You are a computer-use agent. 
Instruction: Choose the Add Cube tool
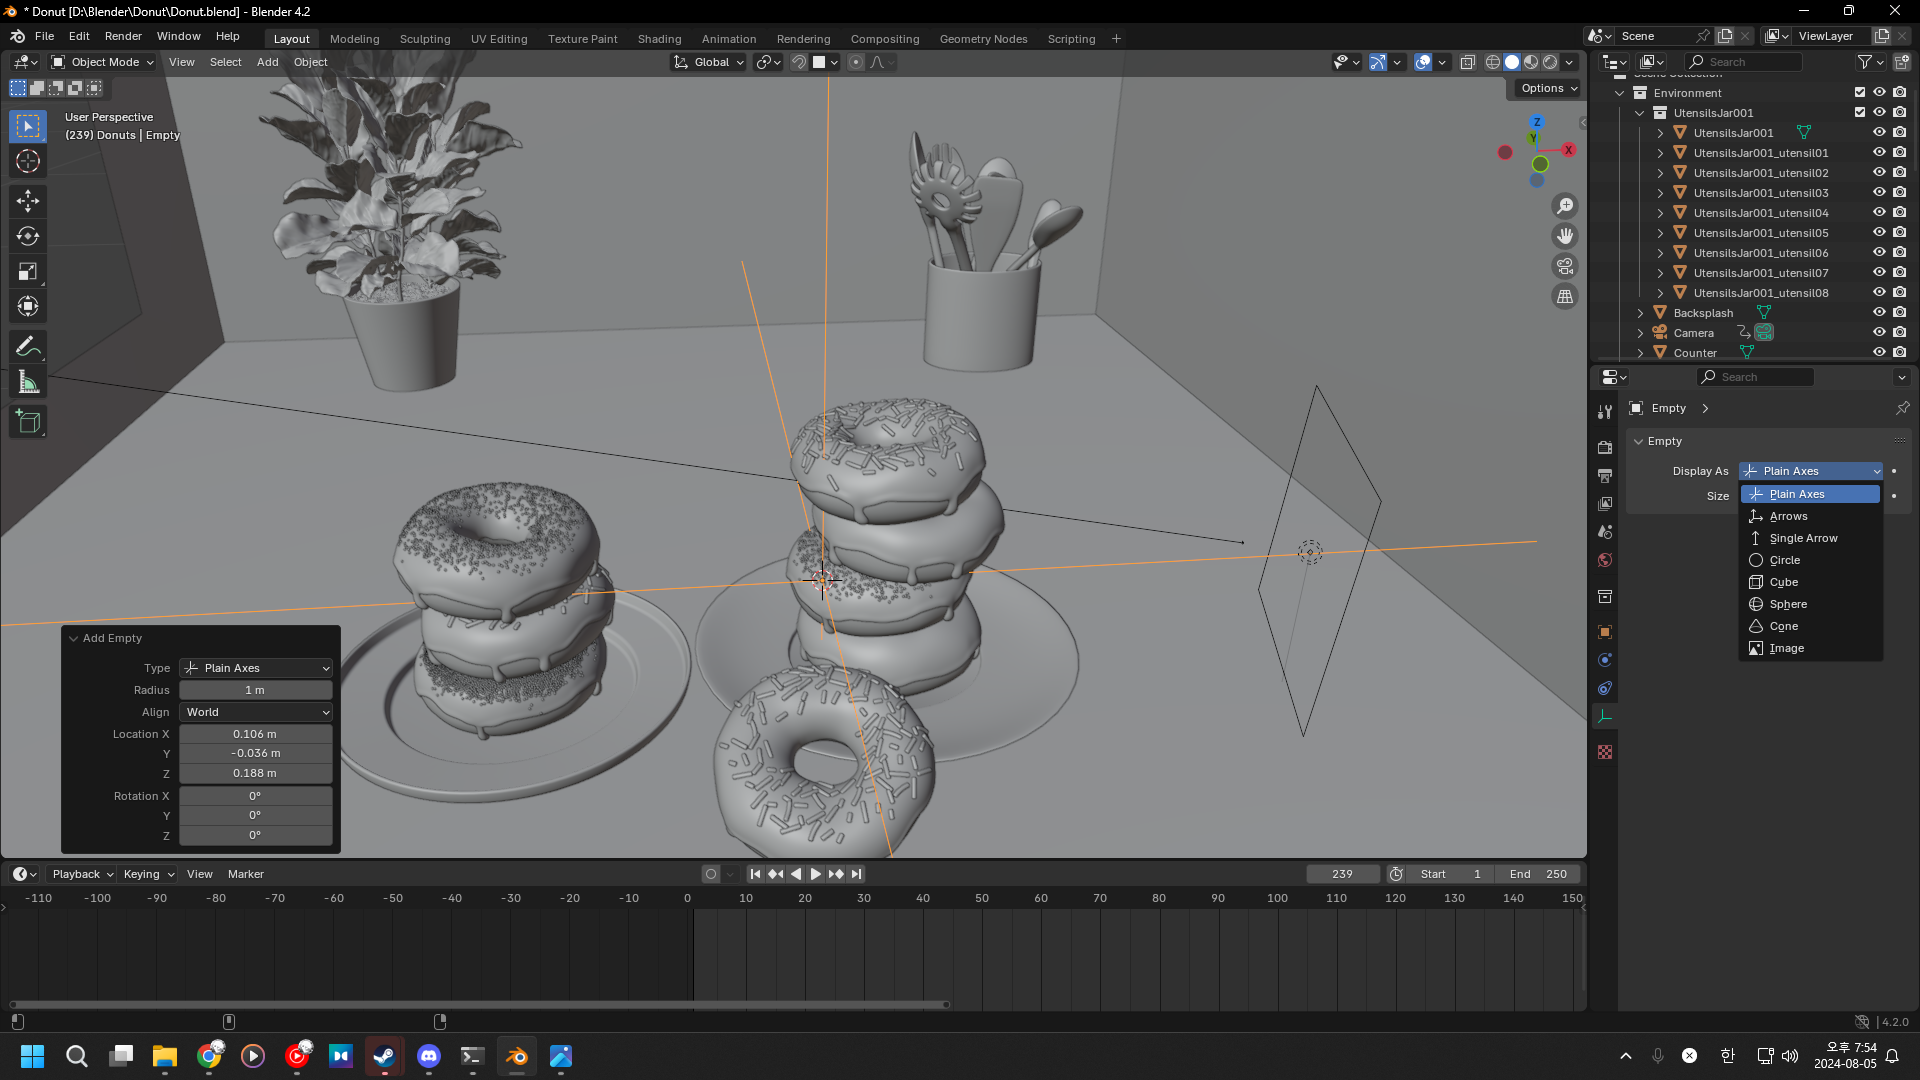pos(28,422)
